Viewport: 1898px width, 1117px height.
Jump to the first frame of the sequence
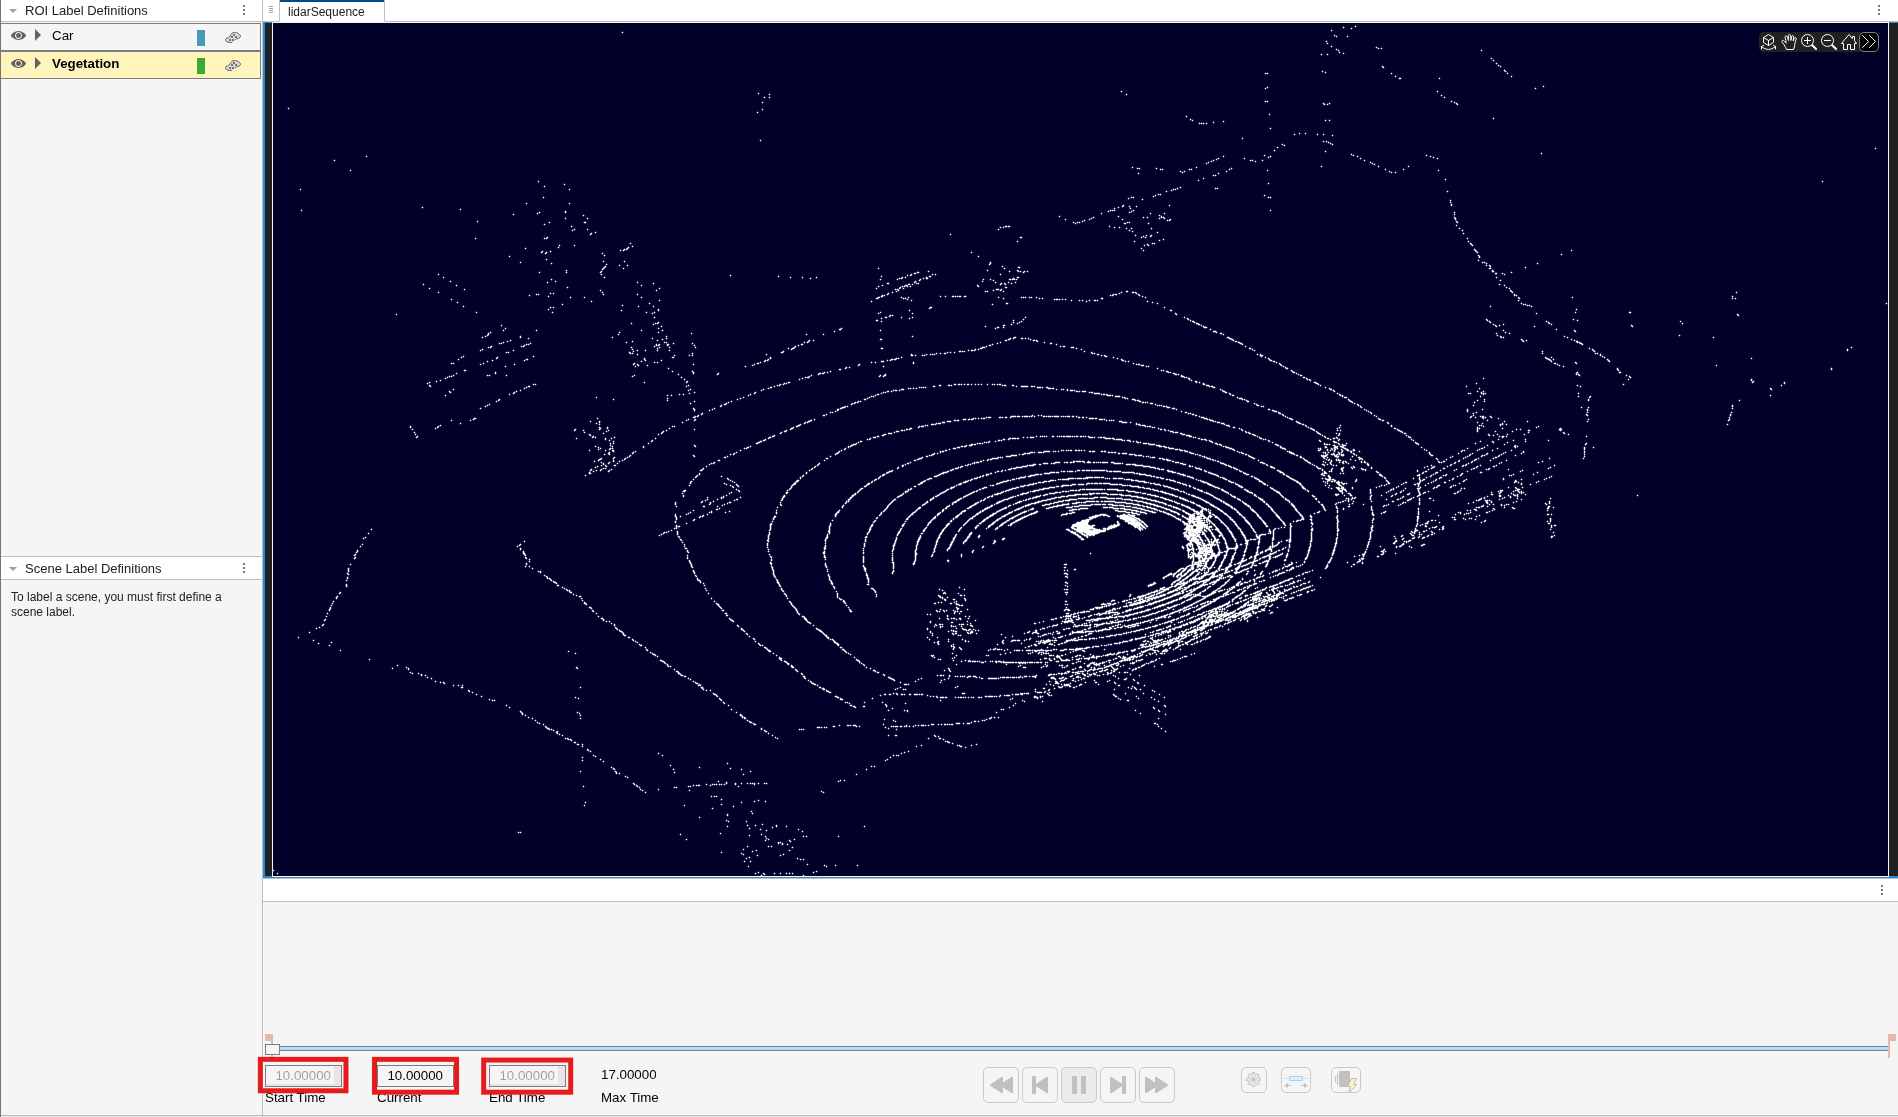point(1001,1085)
